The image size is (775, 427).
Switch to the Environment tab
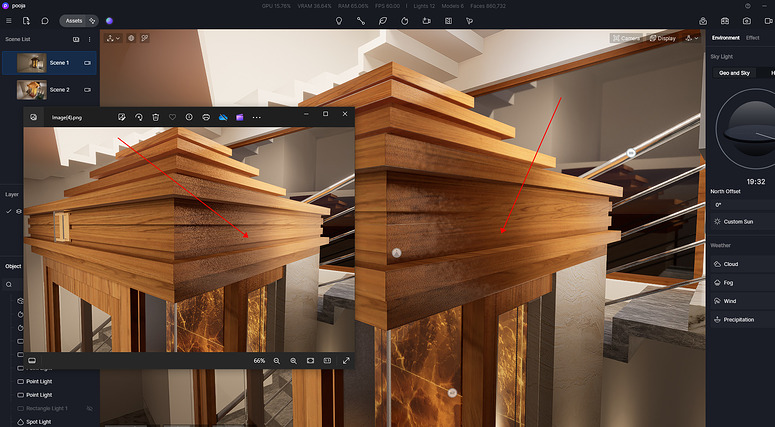coord(726,38)
